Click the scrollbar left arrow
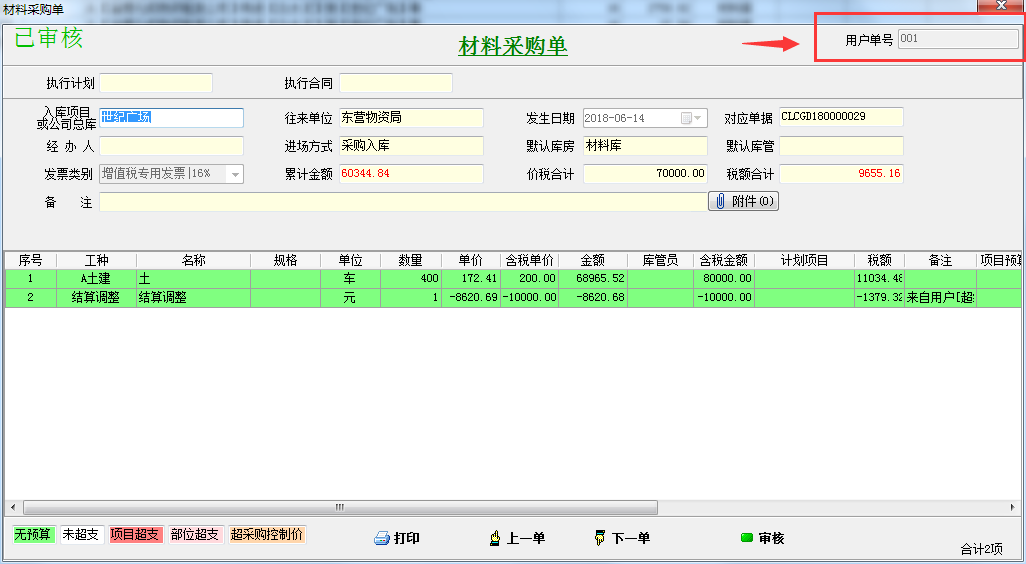The width and height of the screenshot is (1026, 564). 12,508
